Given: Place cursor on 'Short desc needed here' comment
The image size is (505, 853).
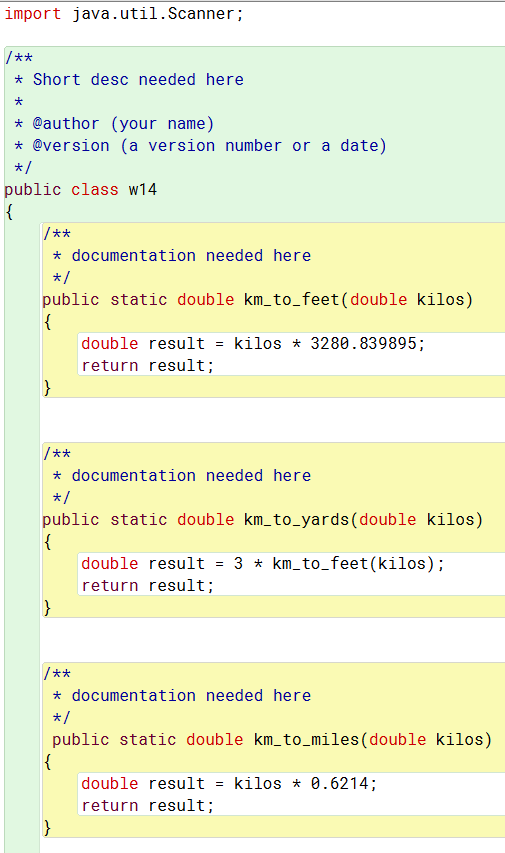Looking at the screenshot, I should (x=138, y=79).
